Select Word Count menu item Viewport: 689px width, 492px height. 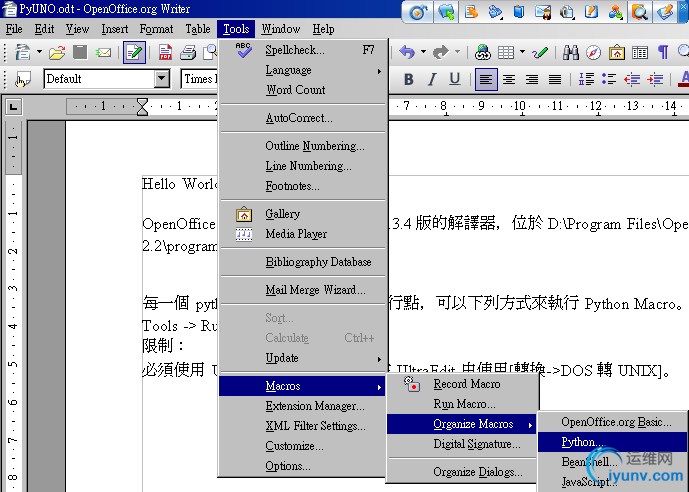pyautogui.click(x=303, y=90)
